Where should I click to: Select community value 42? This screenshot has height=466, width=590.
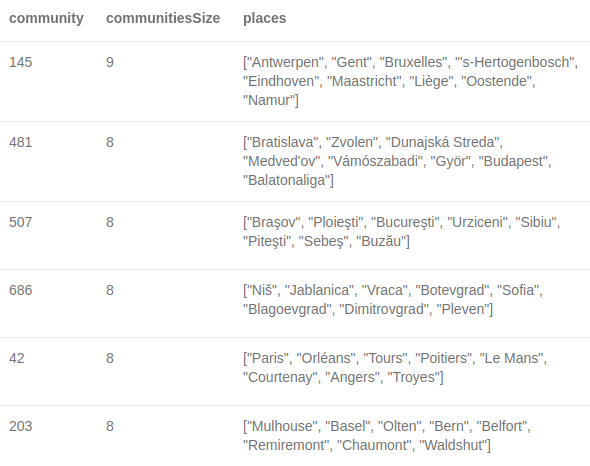pyautogui.click(x=17, y=358)
